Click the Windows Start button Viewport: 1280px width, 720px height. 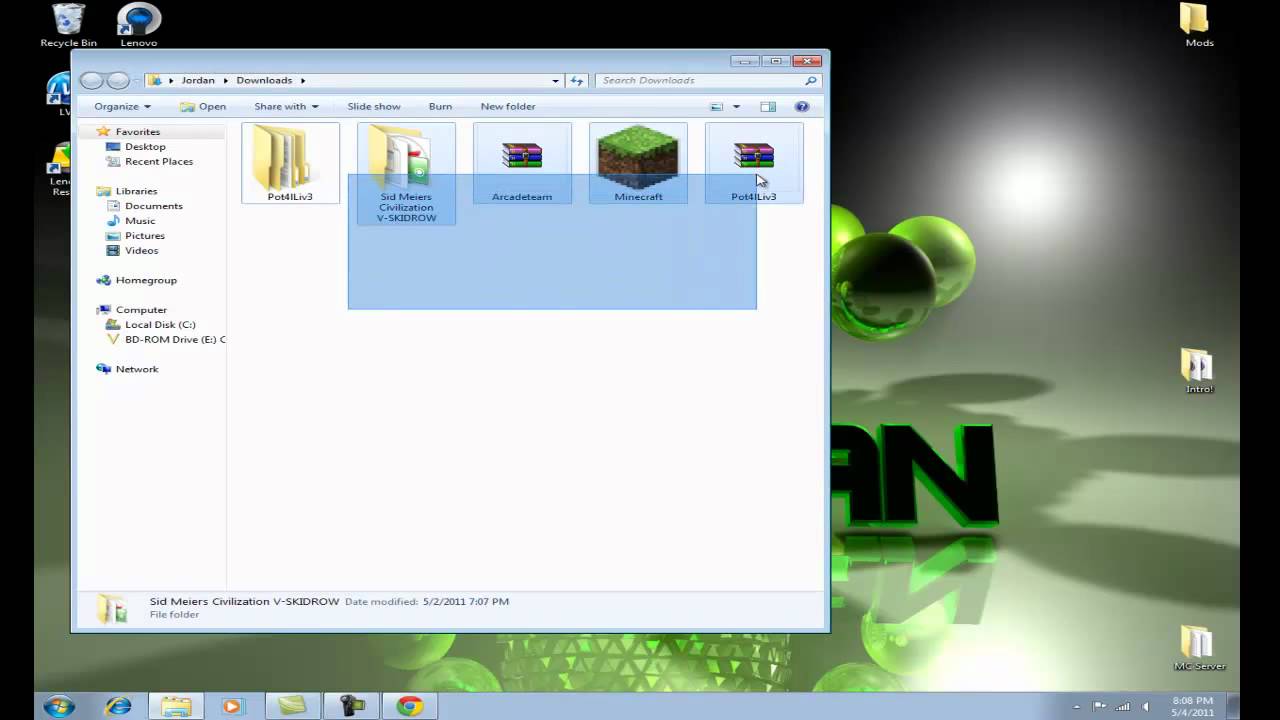tap(59, 705)
